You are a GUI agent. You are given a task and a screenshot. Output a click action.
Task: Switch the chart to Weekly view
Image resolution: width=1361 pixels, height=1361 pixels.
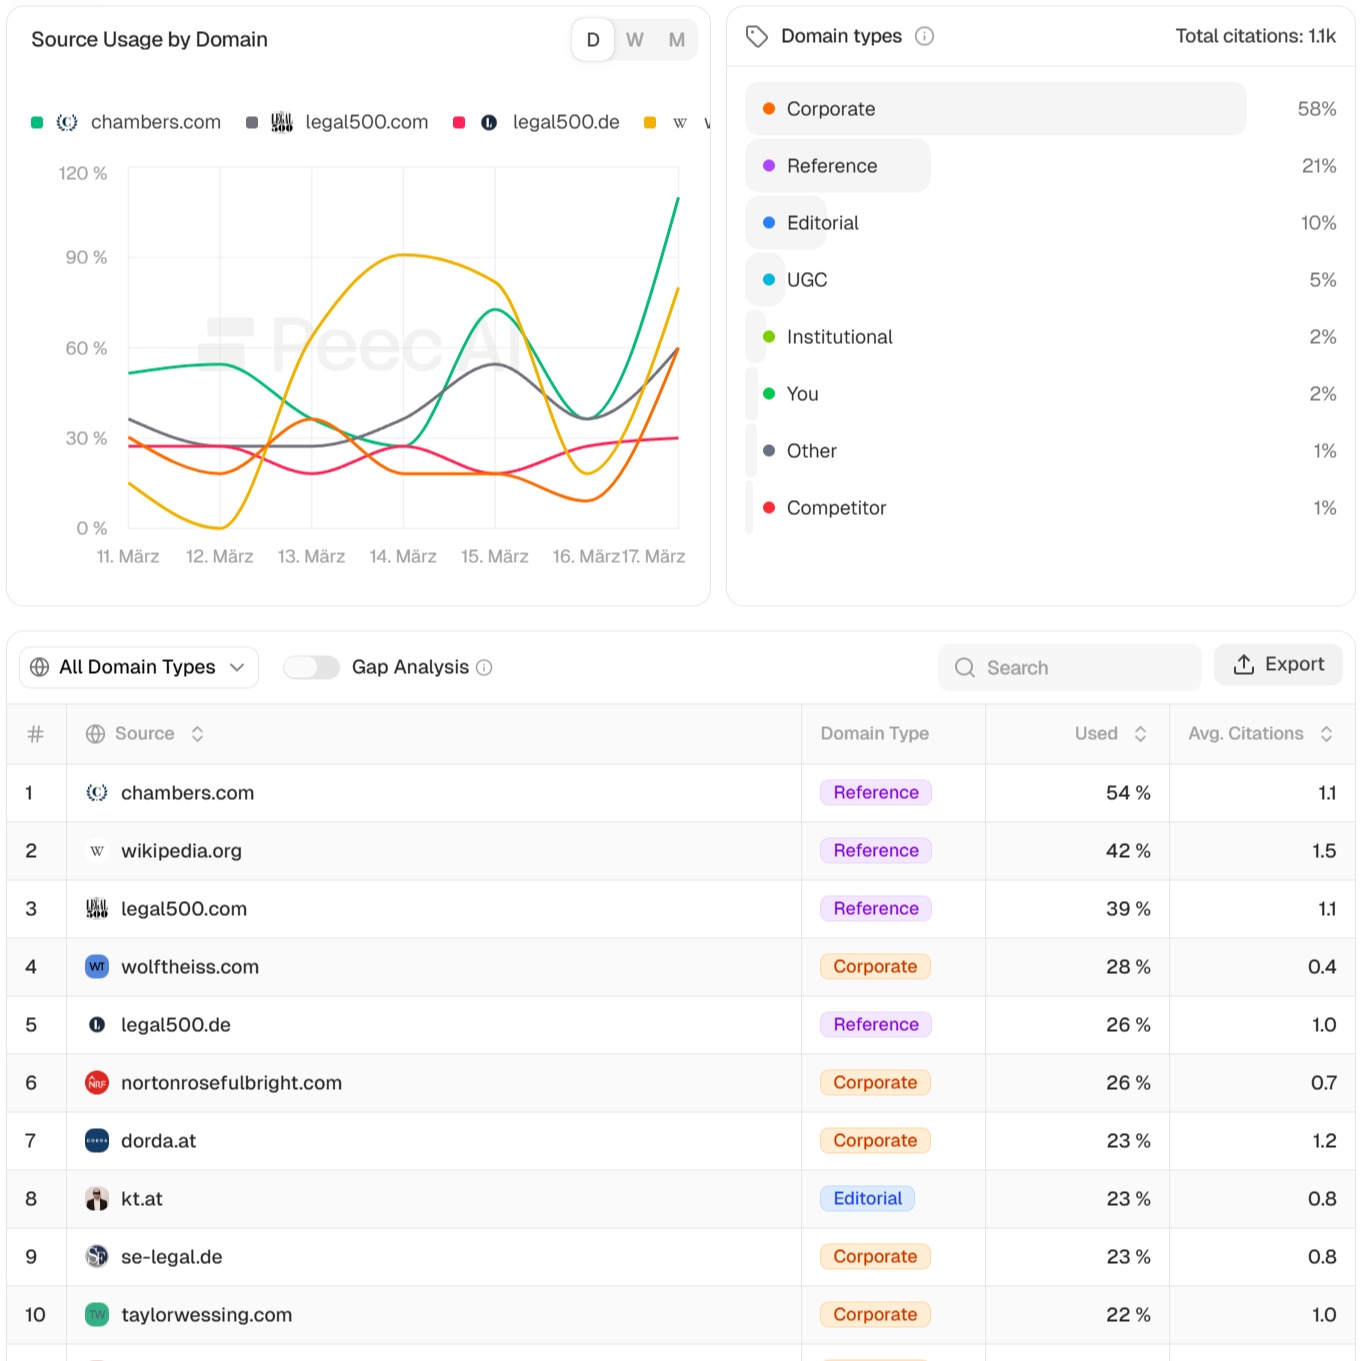click(x=634, y=40)
